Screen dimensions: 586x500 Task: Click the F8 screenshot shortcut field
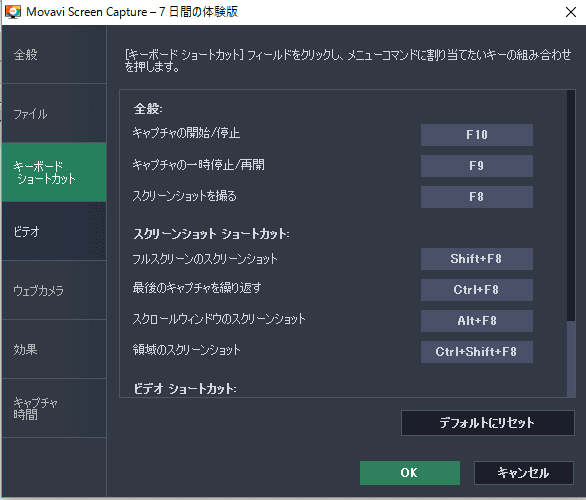click(476, 197)
